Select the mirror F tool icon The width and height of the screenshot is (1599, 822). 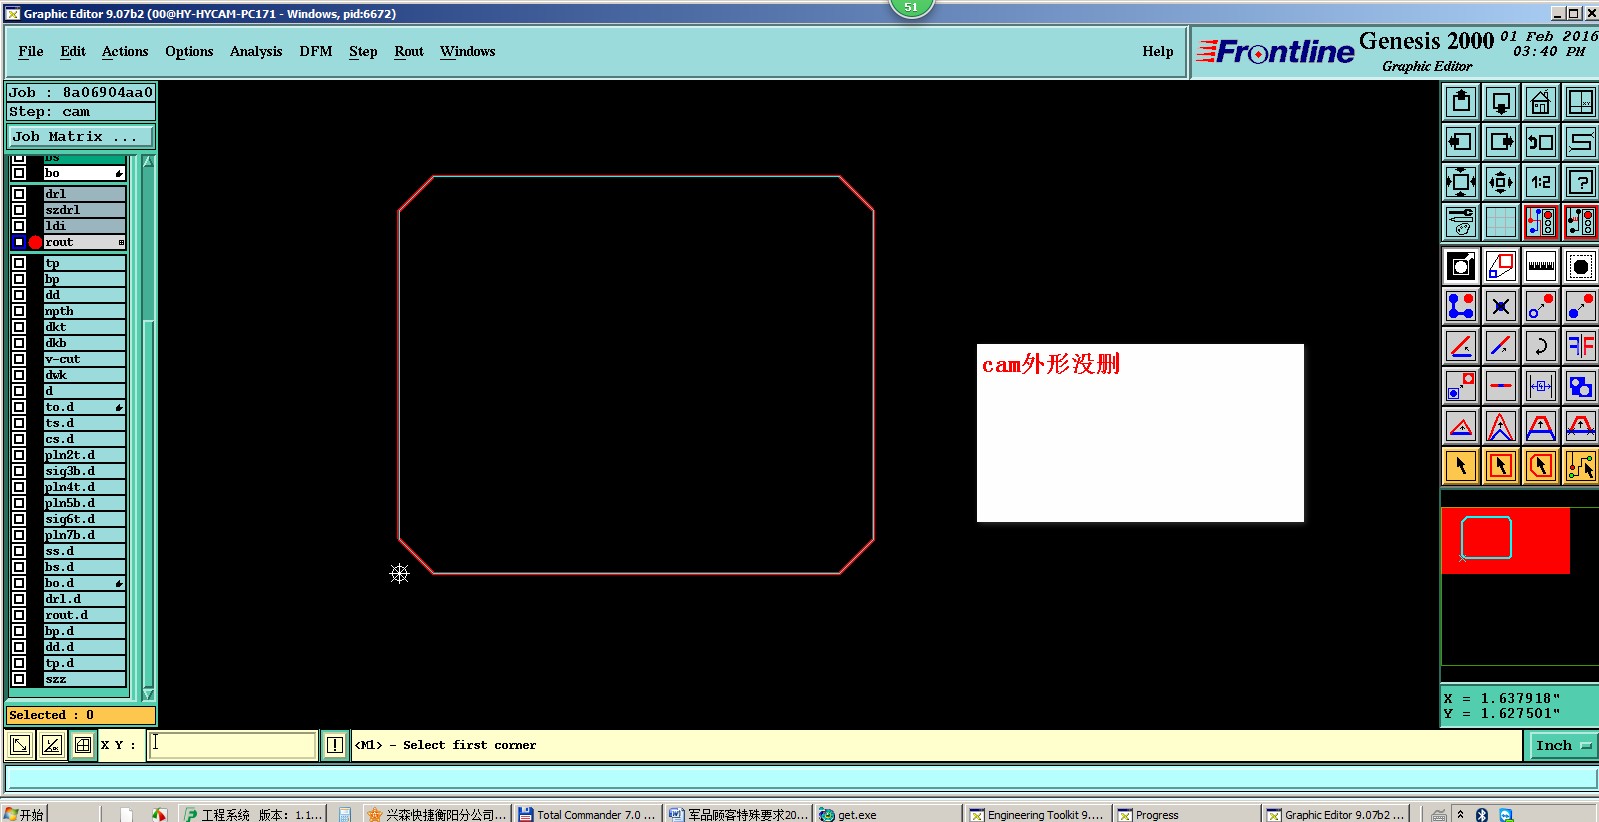pos(1581,346)
